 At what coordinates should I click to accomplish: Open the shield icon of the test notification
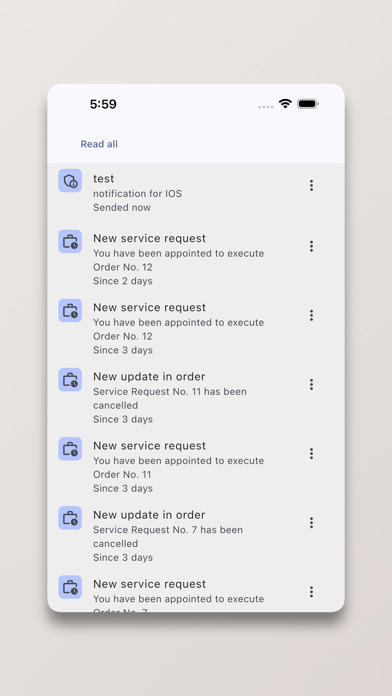pyautogui.click(x=70, y=181)
